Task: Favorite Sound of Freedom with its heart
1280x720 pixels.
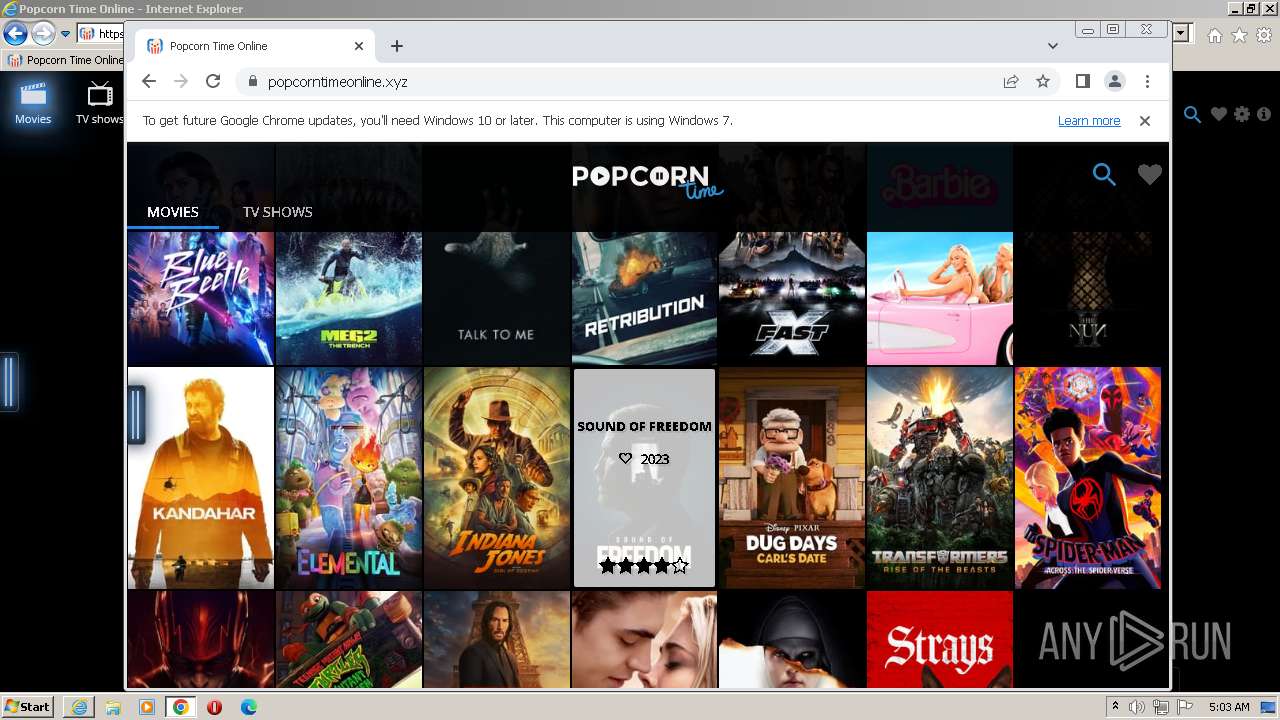Action: pyautogui.click(x=626, y=459)
